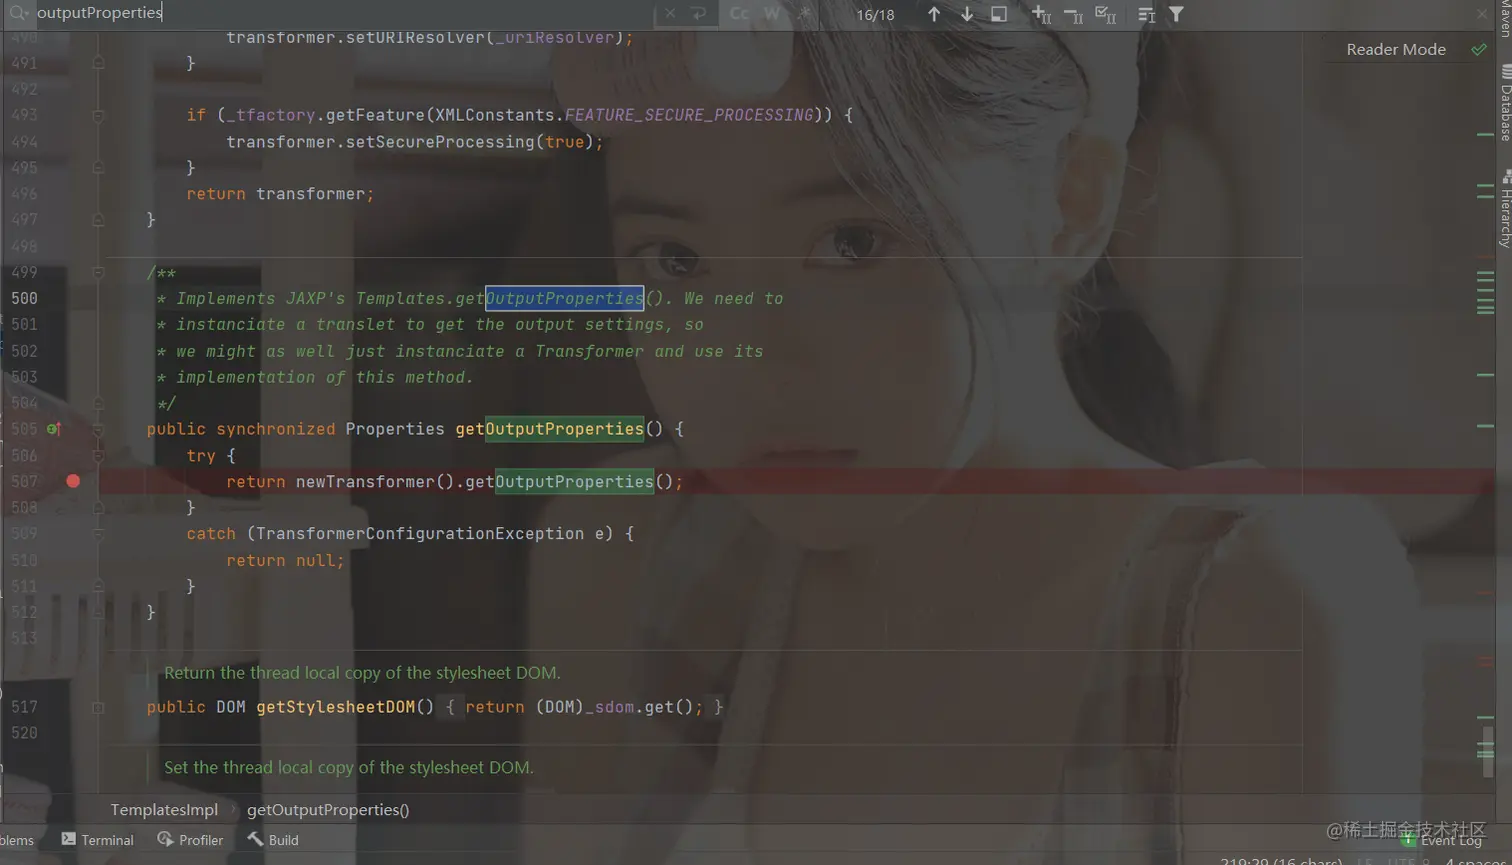This screenshot has width=1512, height=865.
Task: Click TemplatesImpl in the breadcrumb bar
Action: (x=164, y=810)
